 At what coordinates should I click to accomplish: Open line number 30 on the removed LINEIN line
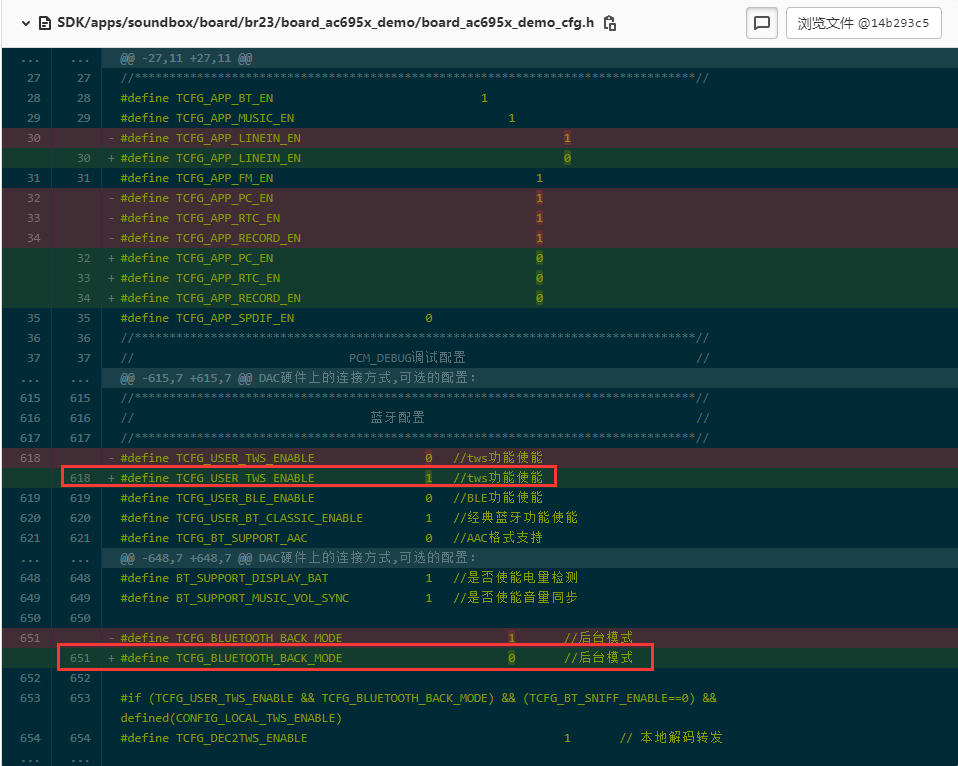click(34, 138)
